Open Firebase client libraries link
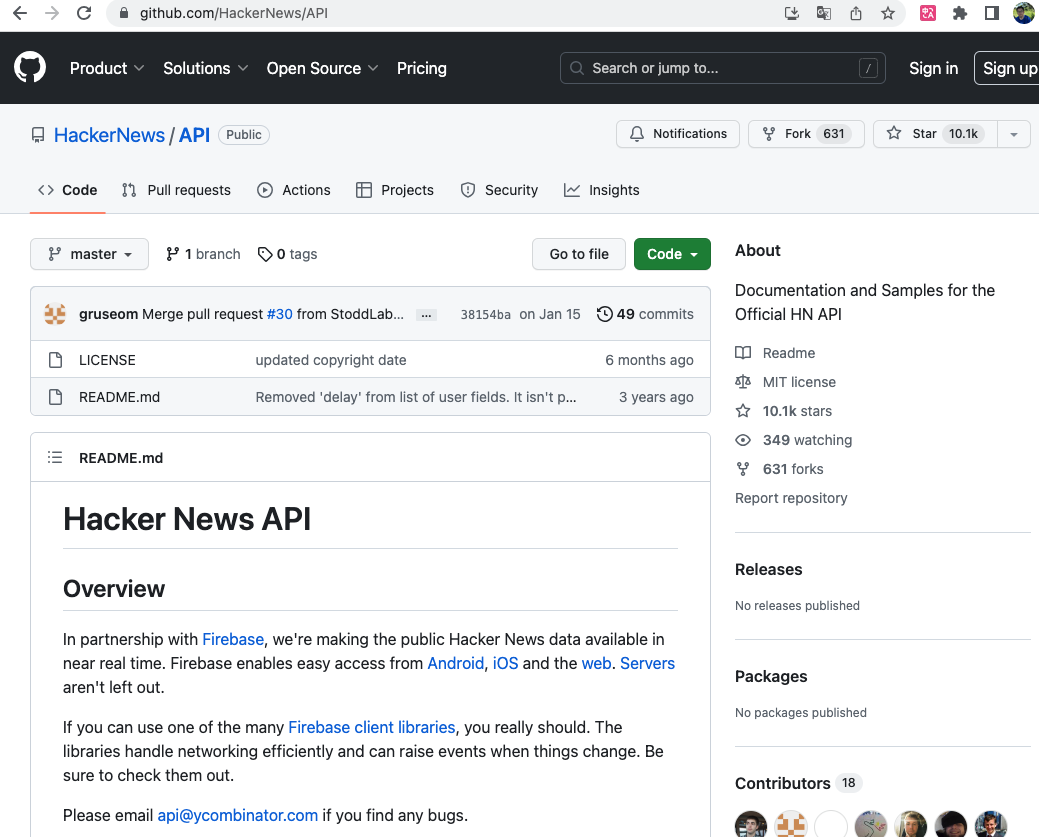This screenshot has height=837, width=1039. (x=372, y=728)
